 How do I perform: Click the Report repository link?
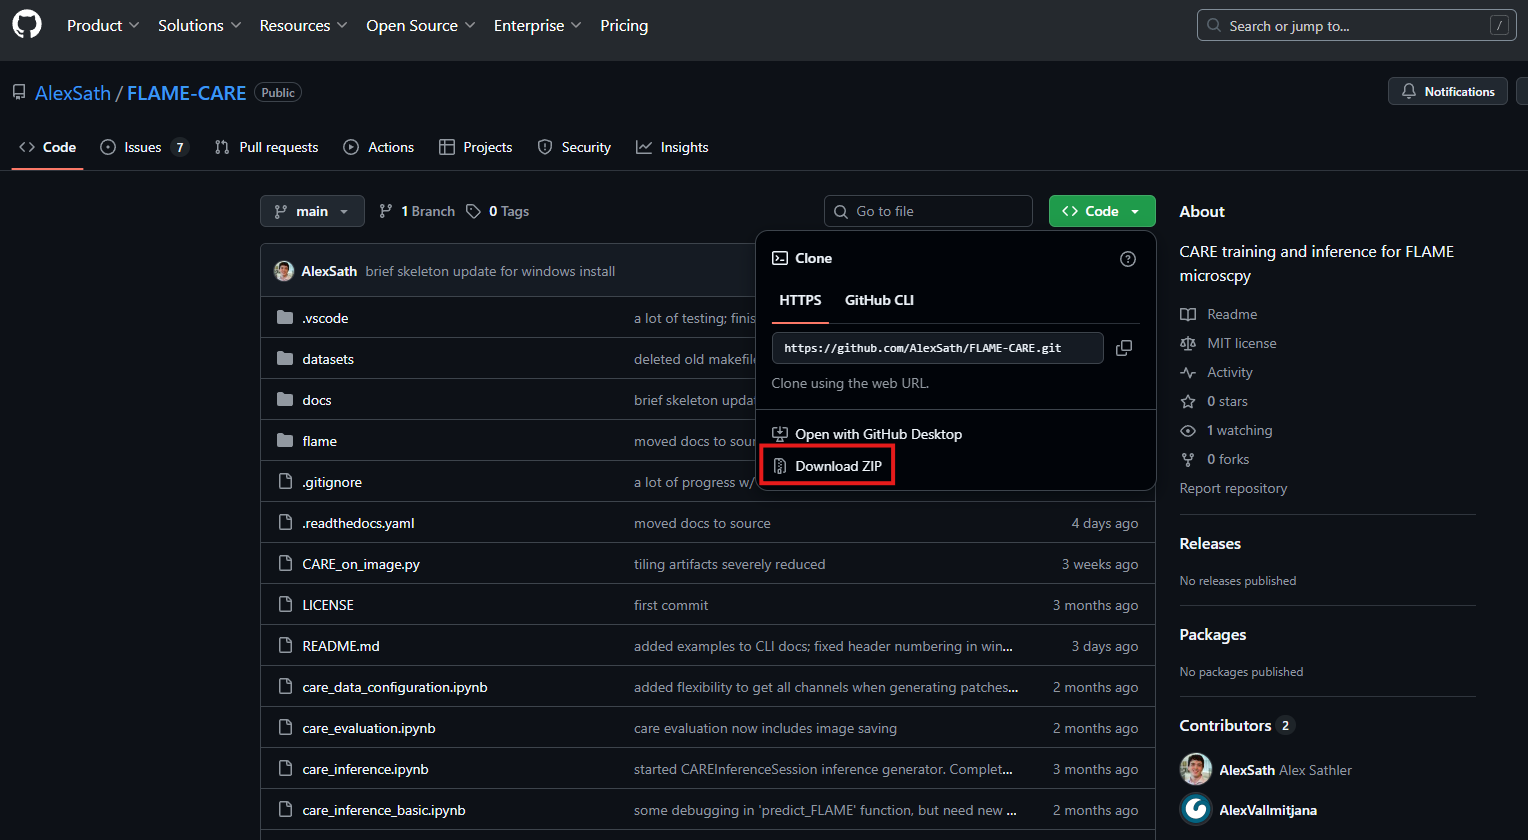(x=1233, y=488)
